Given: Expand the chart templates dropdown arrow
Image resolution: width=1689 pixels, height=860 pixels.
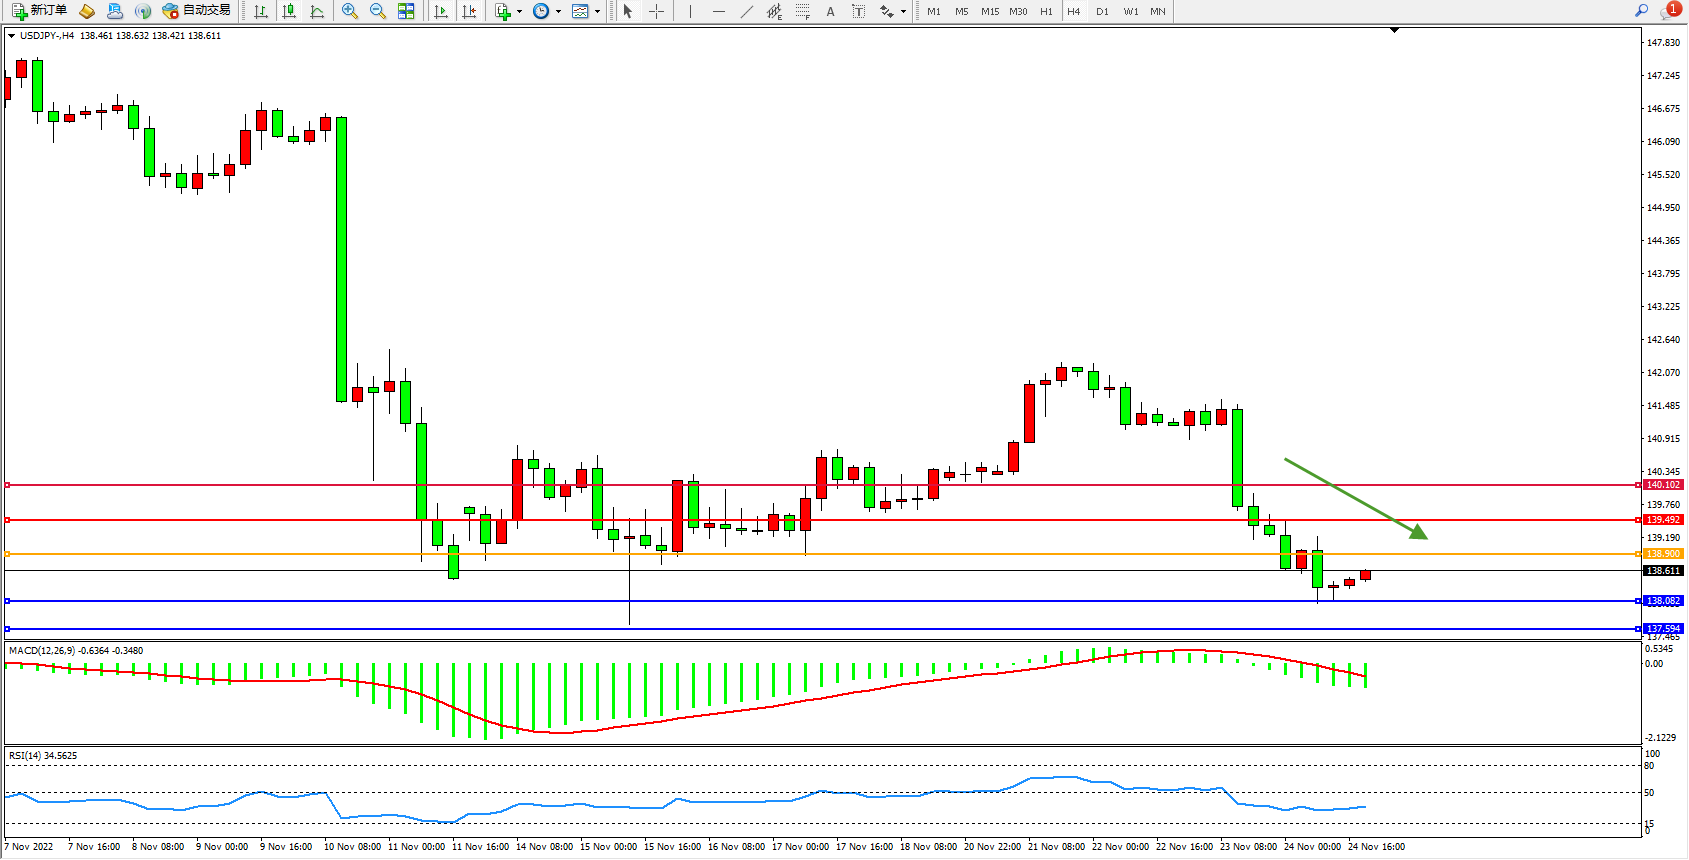Looking at the screenshot, I should click(597, 12).
